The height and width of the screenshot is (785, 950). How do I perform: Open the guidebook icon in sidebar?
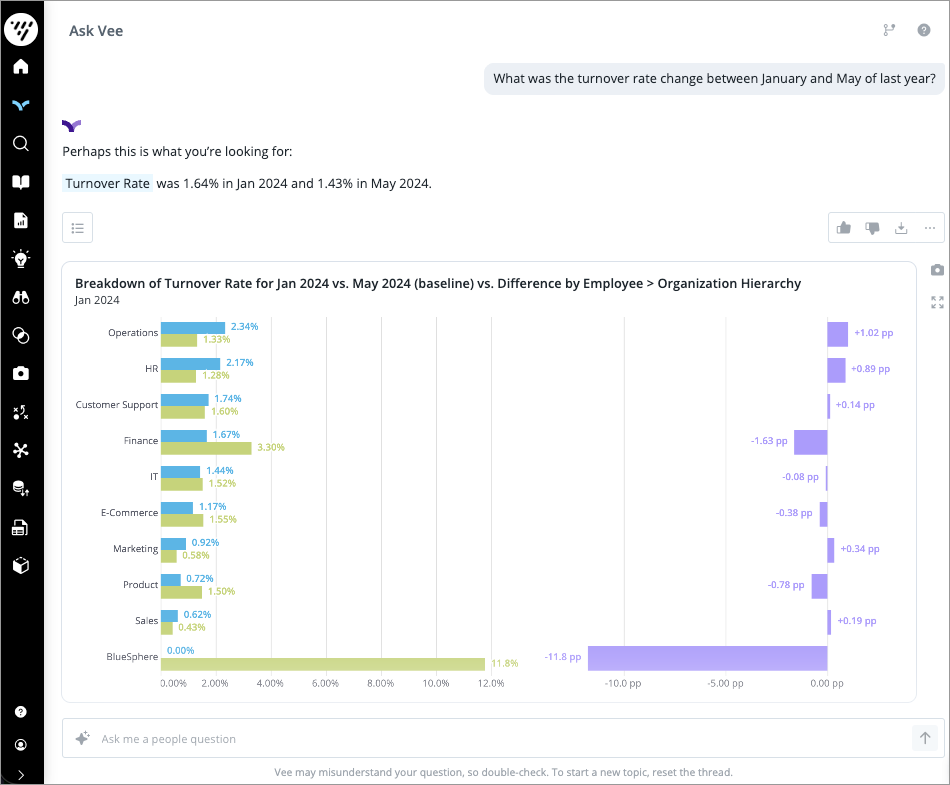coord(21,182)
